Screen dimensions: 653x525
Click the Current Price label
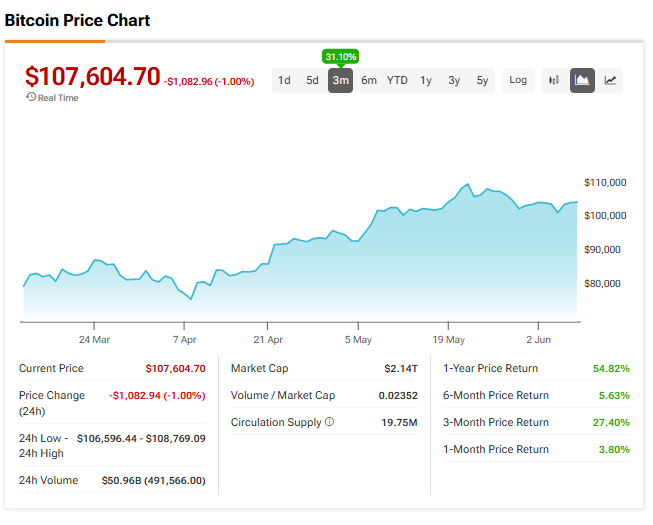pyautogui.click(x=51, y=368)
